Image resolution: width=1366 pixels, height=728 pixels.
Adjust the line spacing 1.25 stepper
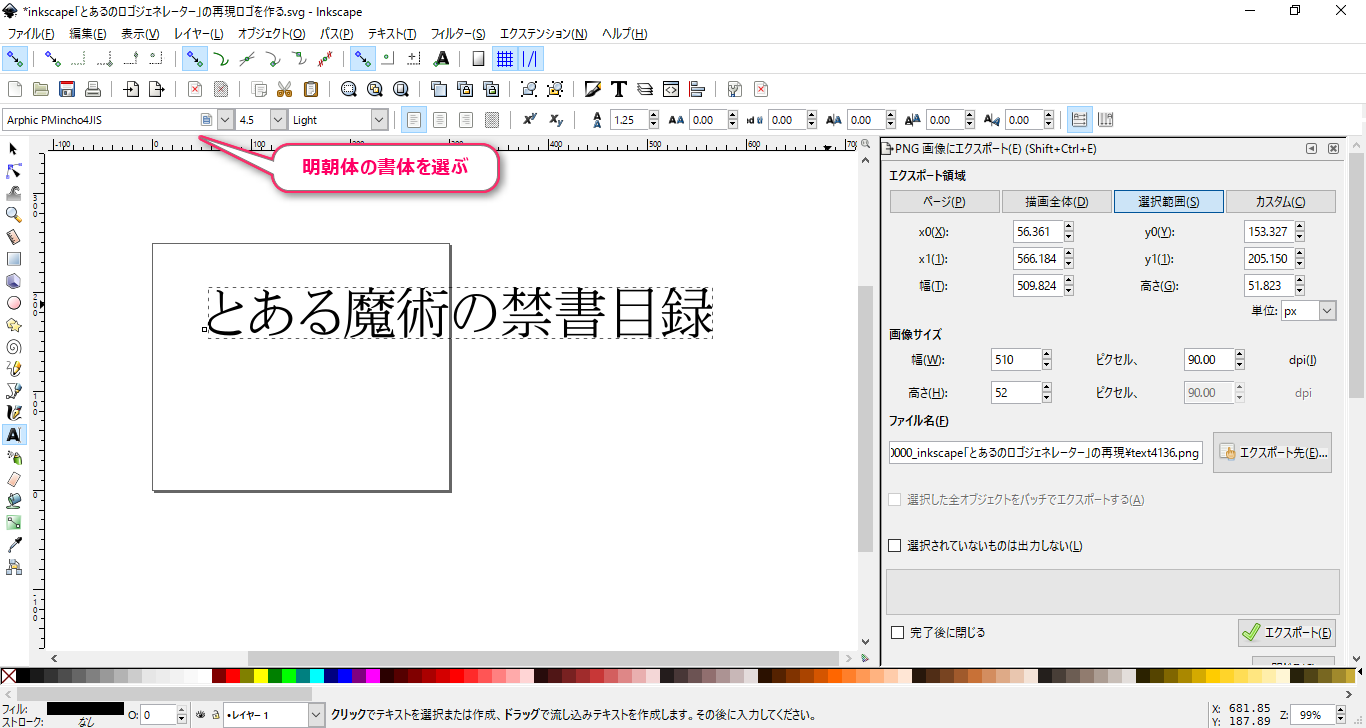(x=653, y=120)
